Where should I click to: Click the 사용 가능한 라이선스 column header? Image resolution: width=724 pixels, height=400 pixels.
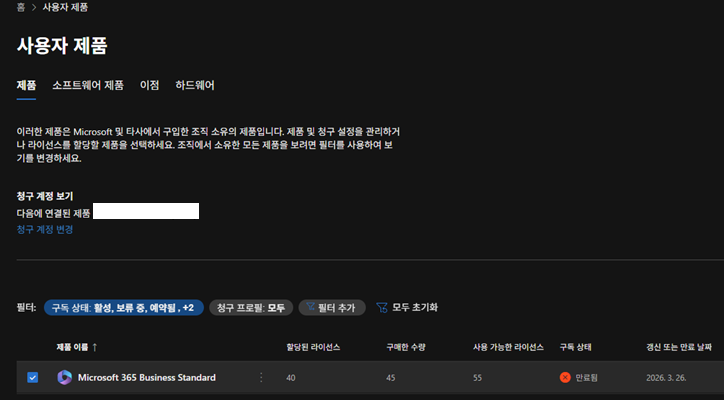(x=508, y=347)
